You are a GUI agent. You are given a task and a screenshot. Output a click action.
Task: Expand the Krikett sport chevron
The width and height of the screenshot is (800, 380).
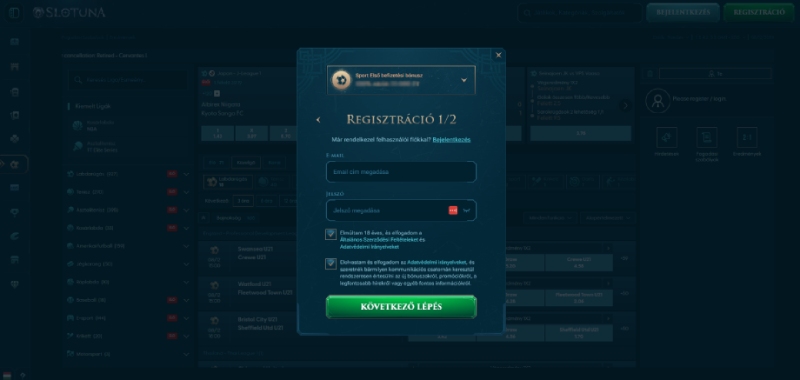coord(186,336)
